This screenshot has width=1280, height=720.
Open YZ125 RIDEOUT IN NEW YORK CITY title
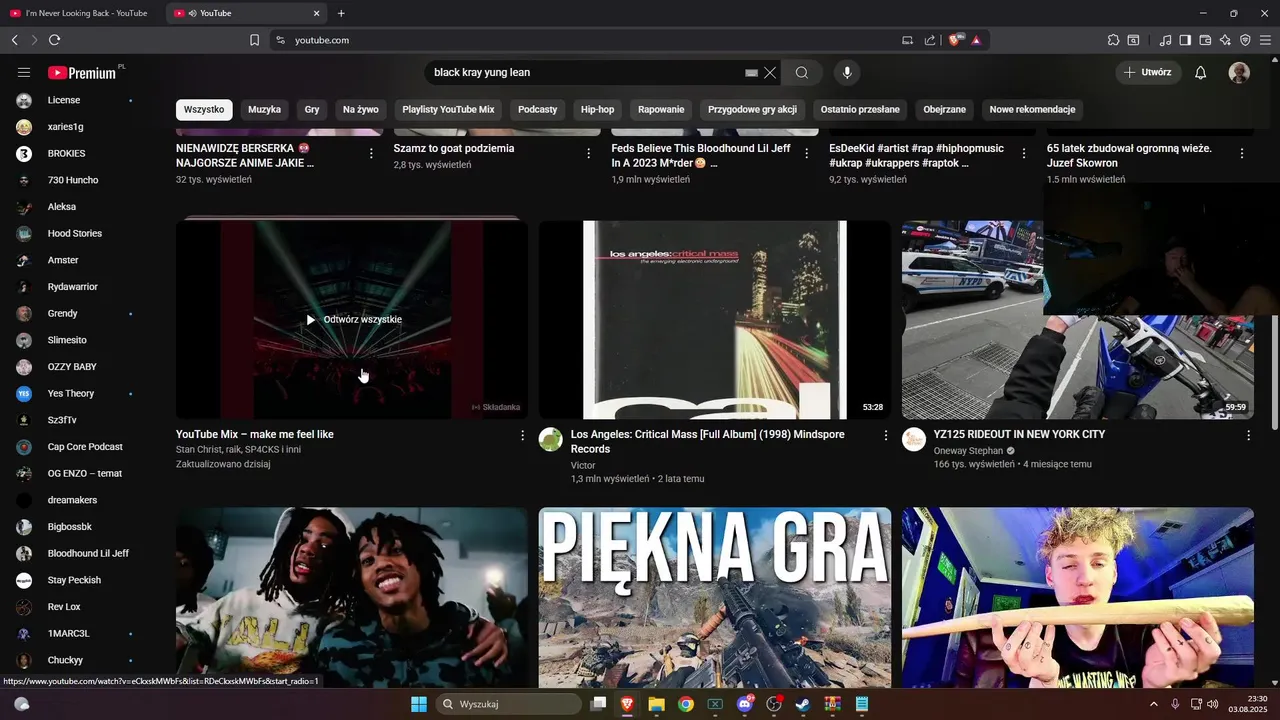click(1019, 435)
